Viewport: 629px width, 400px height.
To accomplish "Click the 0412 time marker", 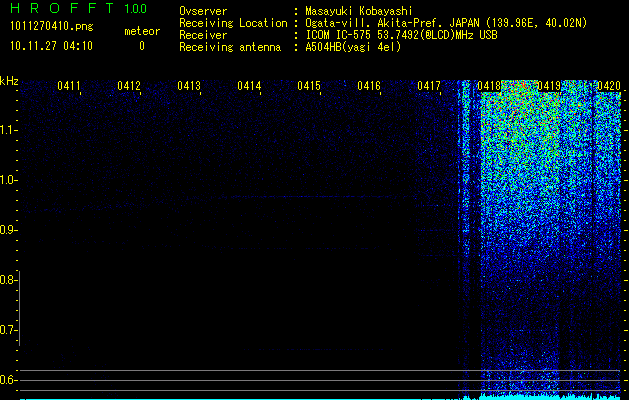I will [129, 85].
